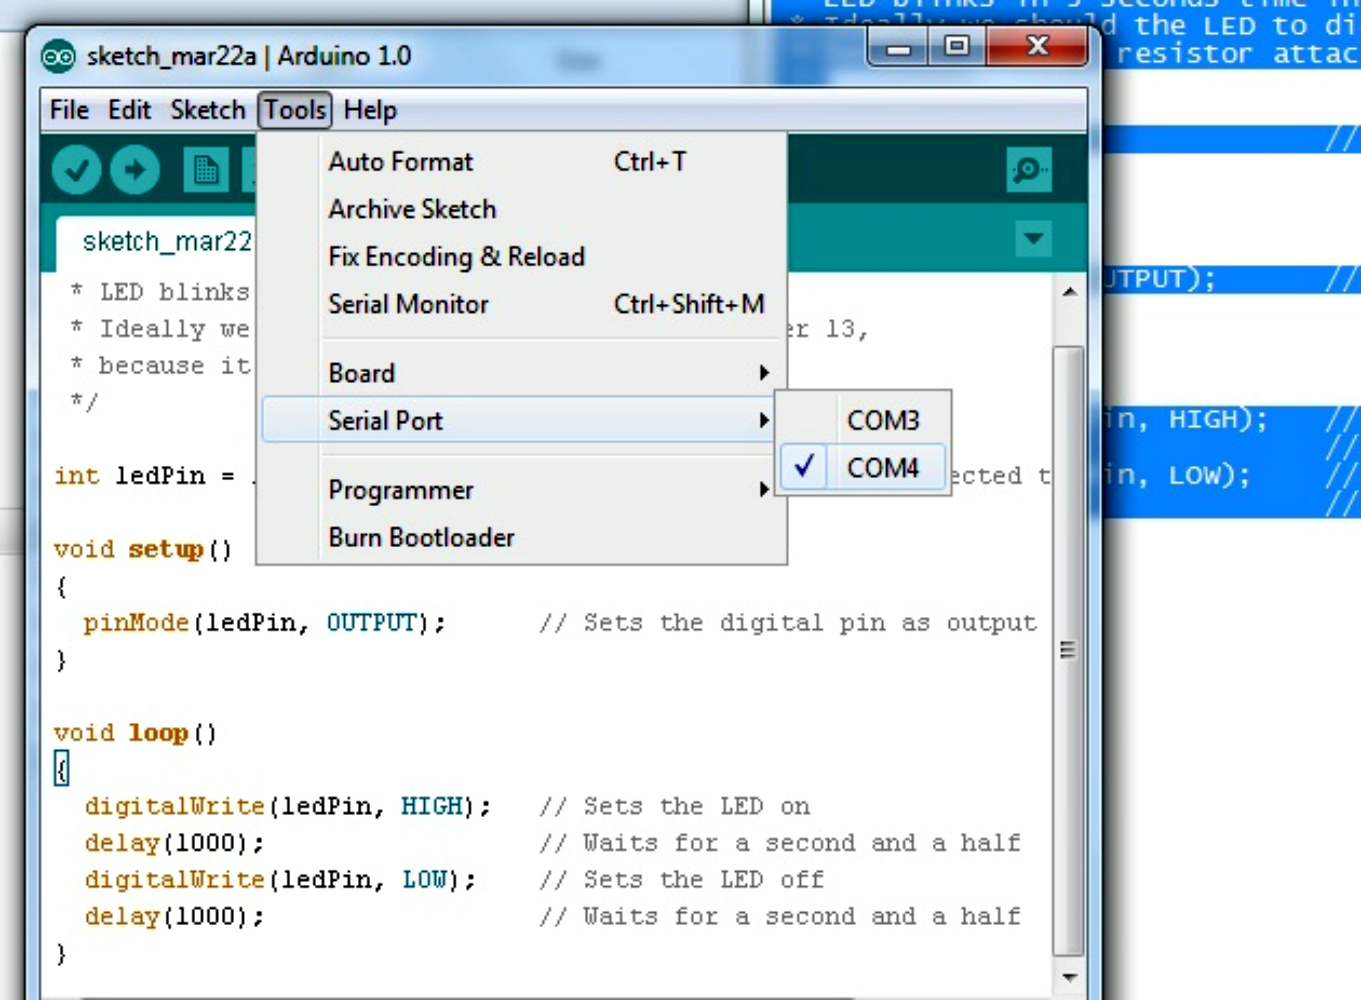
Task: Click the highlighted opening brace of loop
Action: pyautogui.click(x=61, y=769)
